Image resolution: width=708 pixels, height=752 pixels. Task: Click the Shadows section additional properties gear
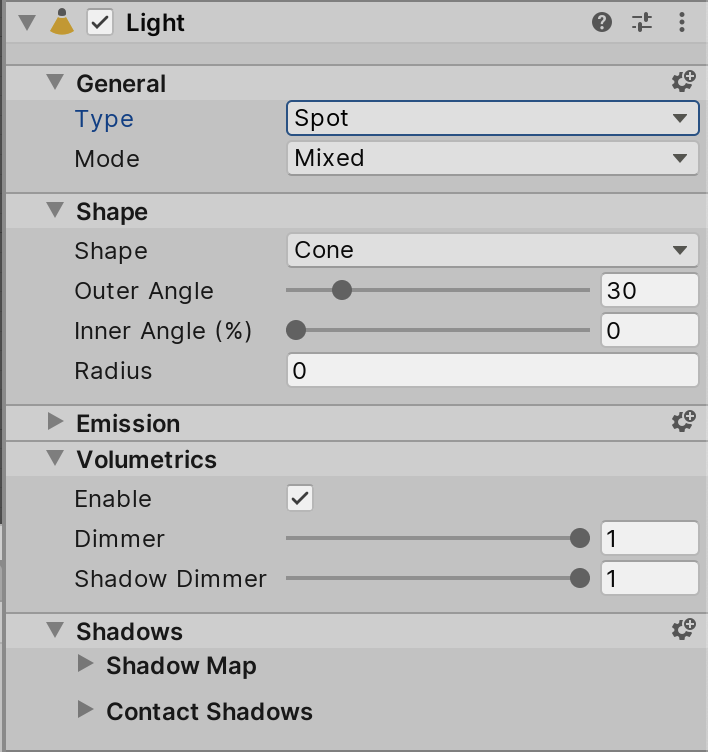683,631
